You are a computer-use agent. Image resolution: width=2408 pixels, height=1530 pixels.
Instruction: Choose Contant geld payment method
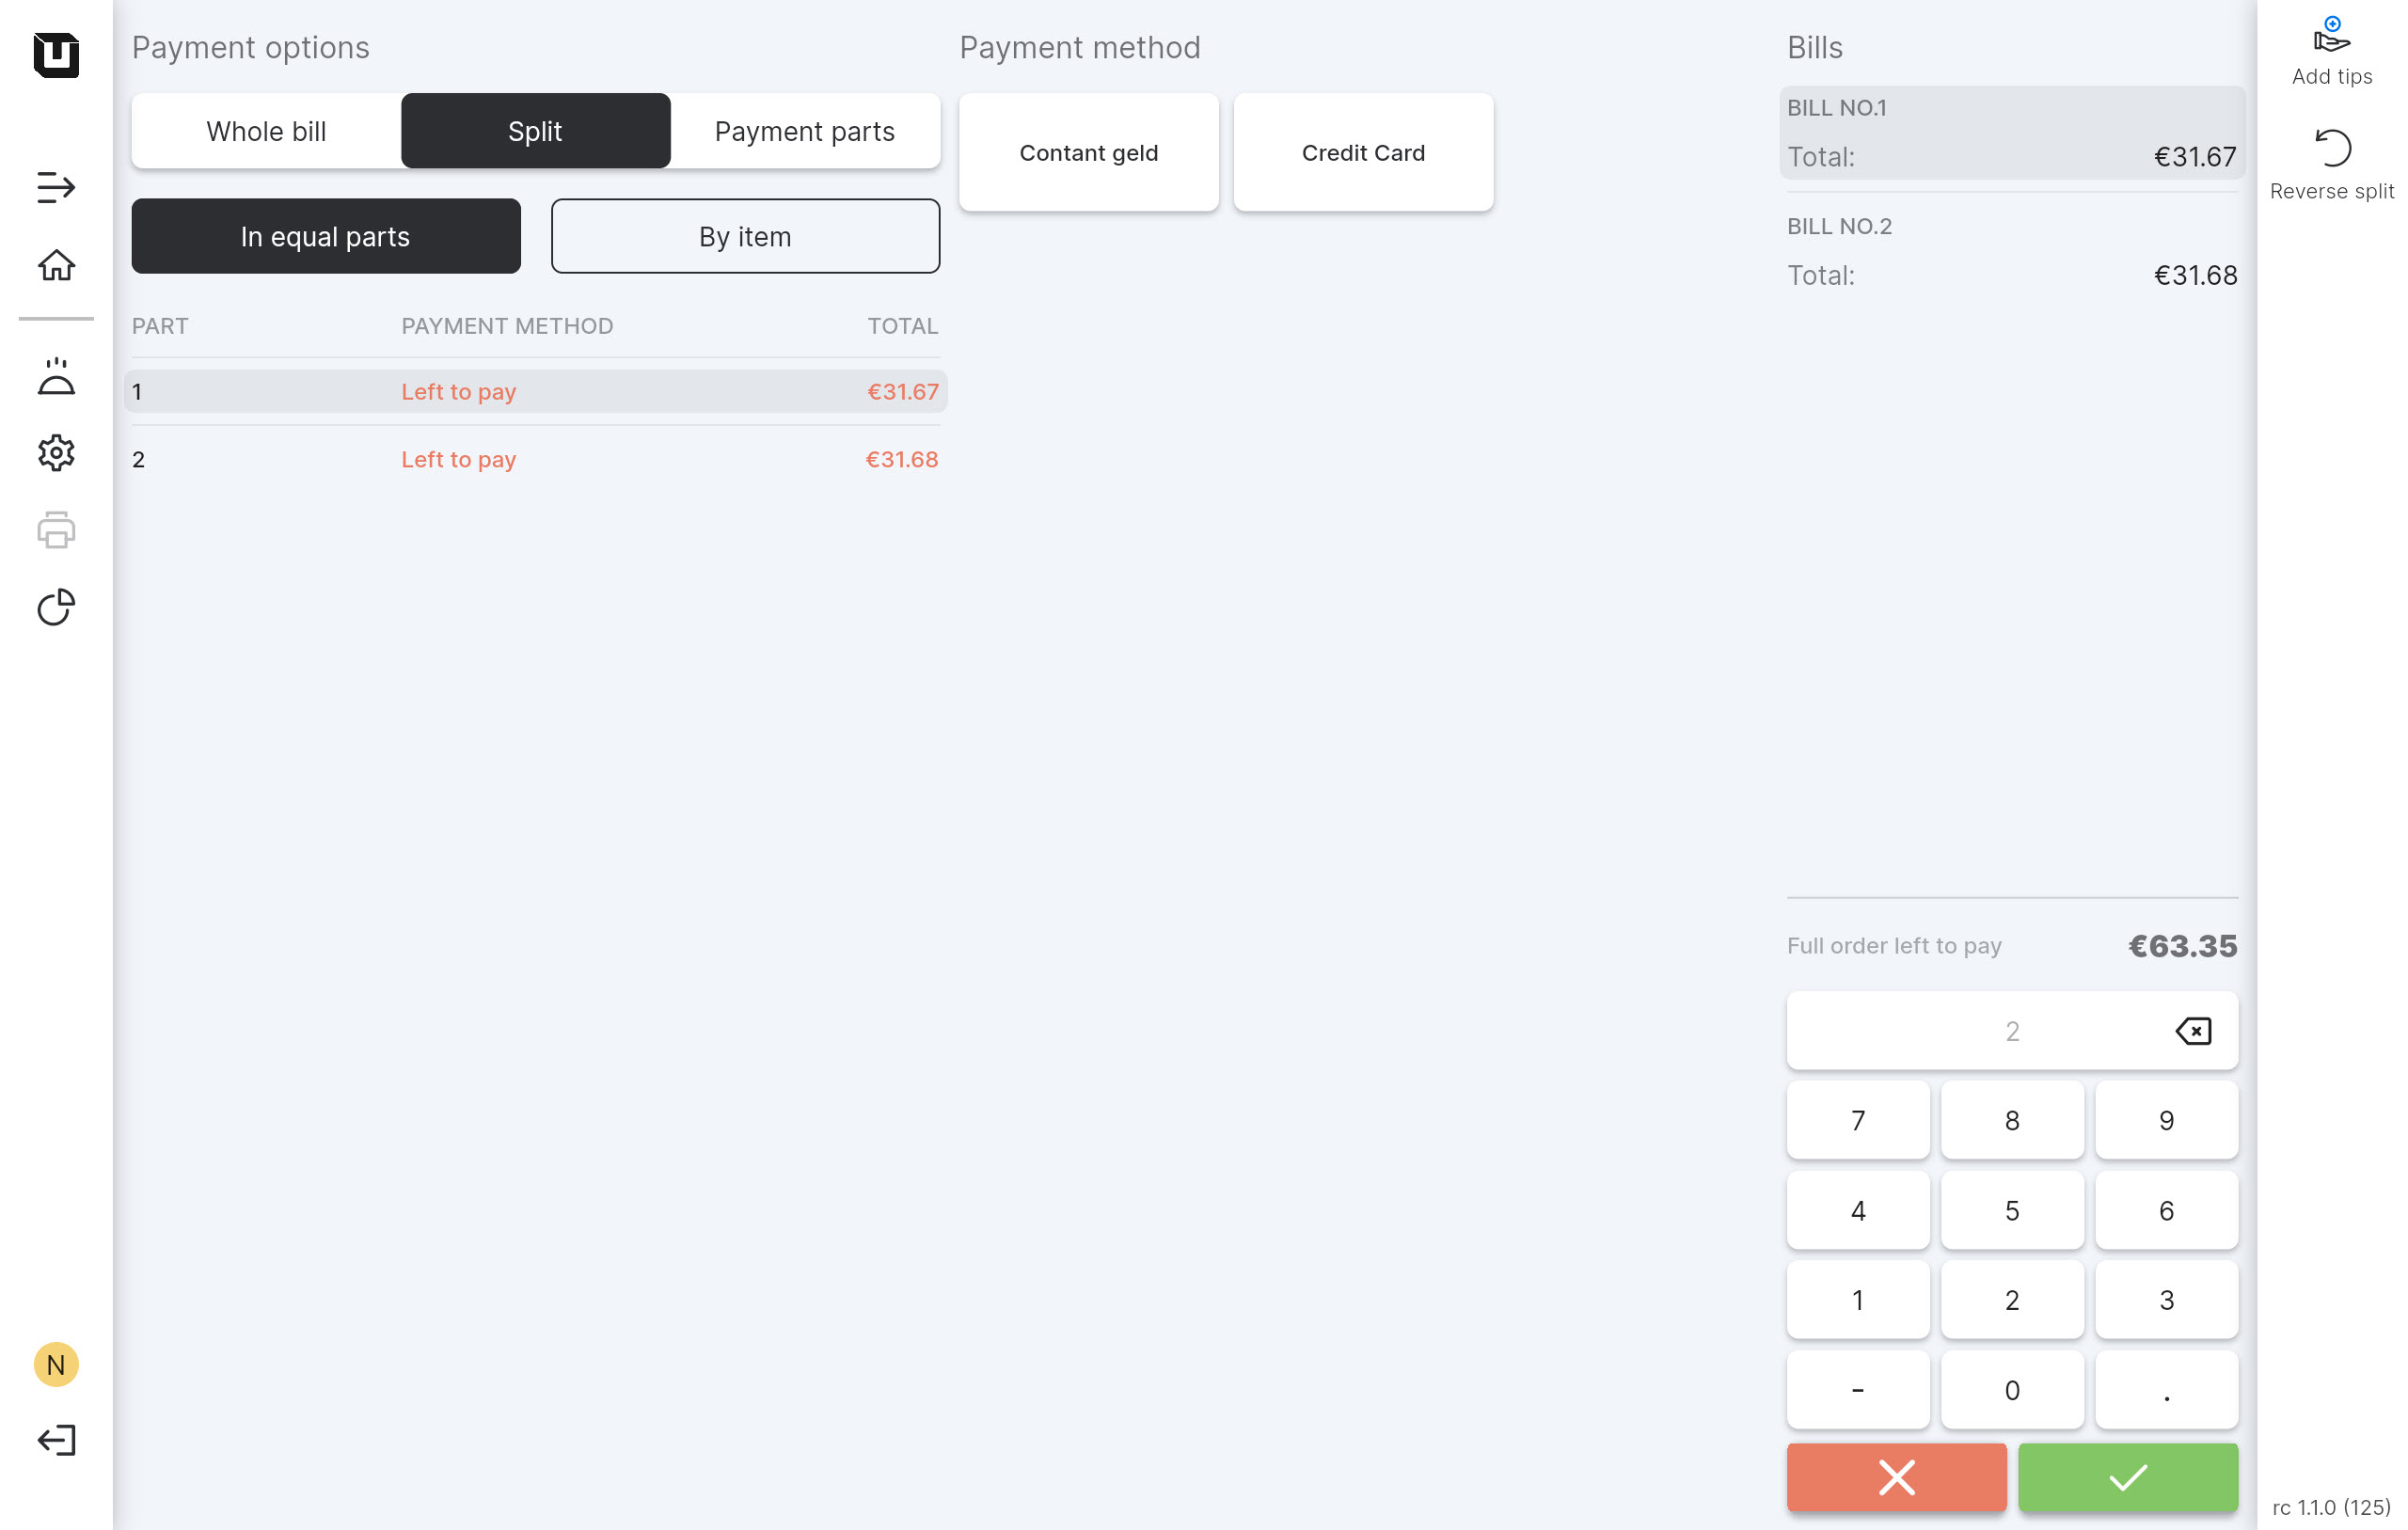pyautogui.click(x=1088, y=153)
